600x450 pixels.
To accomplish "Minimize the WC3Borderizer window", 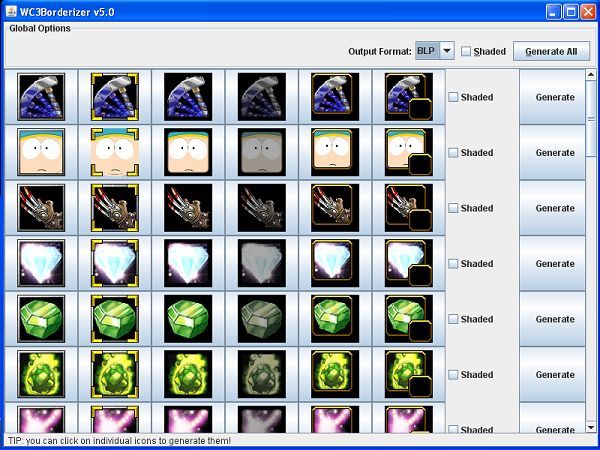I will [553, 12].
